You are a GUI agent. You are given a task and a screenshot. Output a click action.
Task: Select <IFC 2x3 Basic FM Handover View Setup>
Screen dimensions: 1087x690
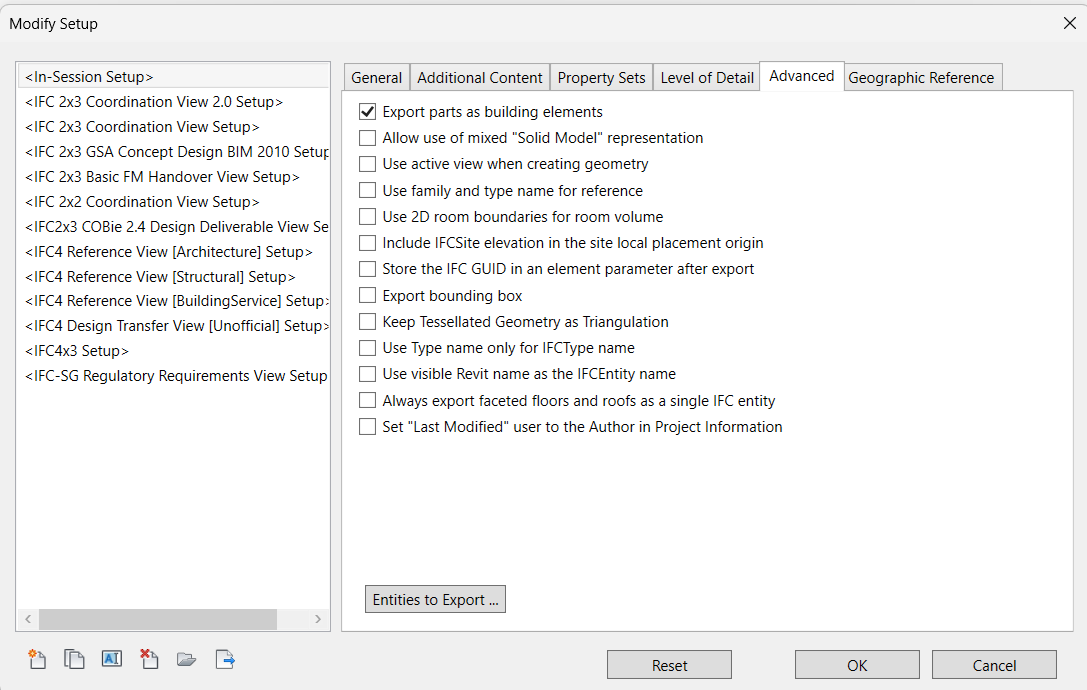pyautogui.click(x=173, y=177)
